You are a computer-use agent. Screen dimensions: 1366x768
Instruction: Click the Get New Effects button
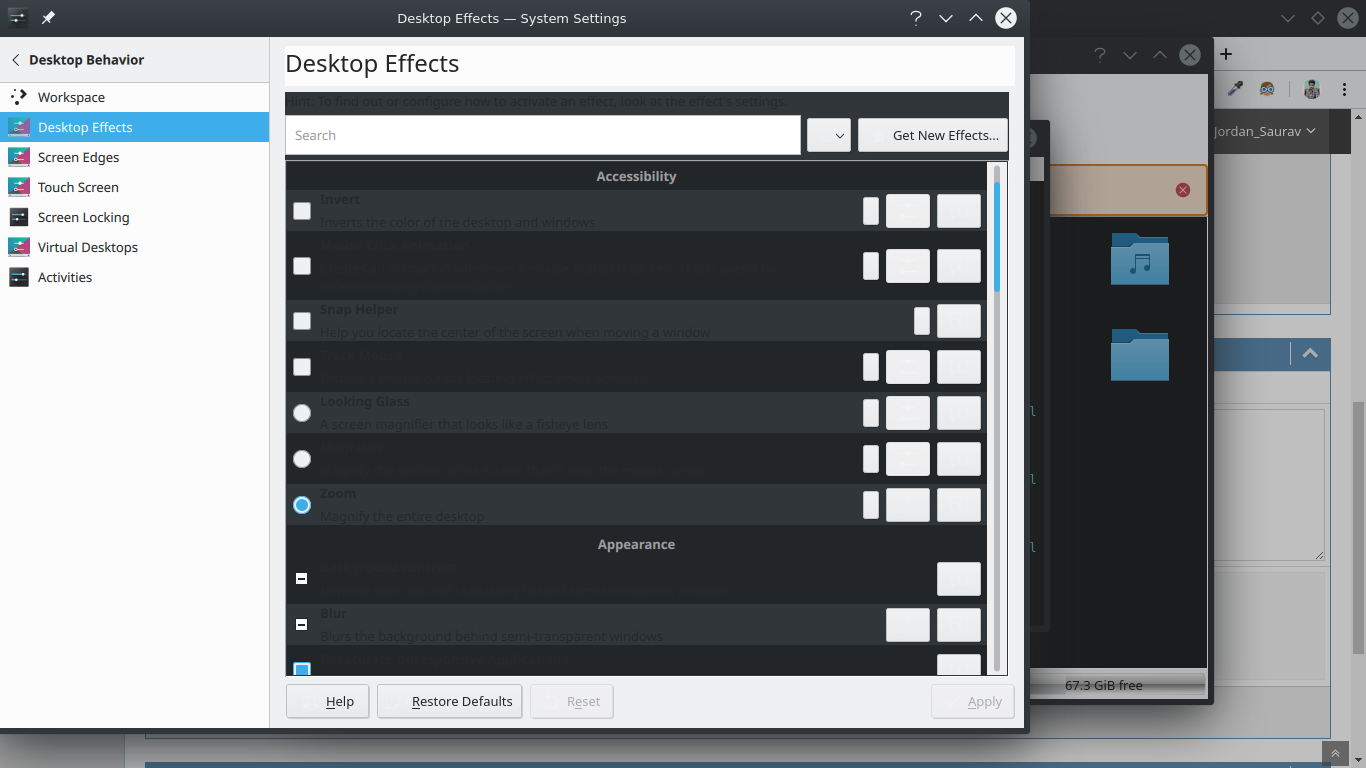[933, 135]
